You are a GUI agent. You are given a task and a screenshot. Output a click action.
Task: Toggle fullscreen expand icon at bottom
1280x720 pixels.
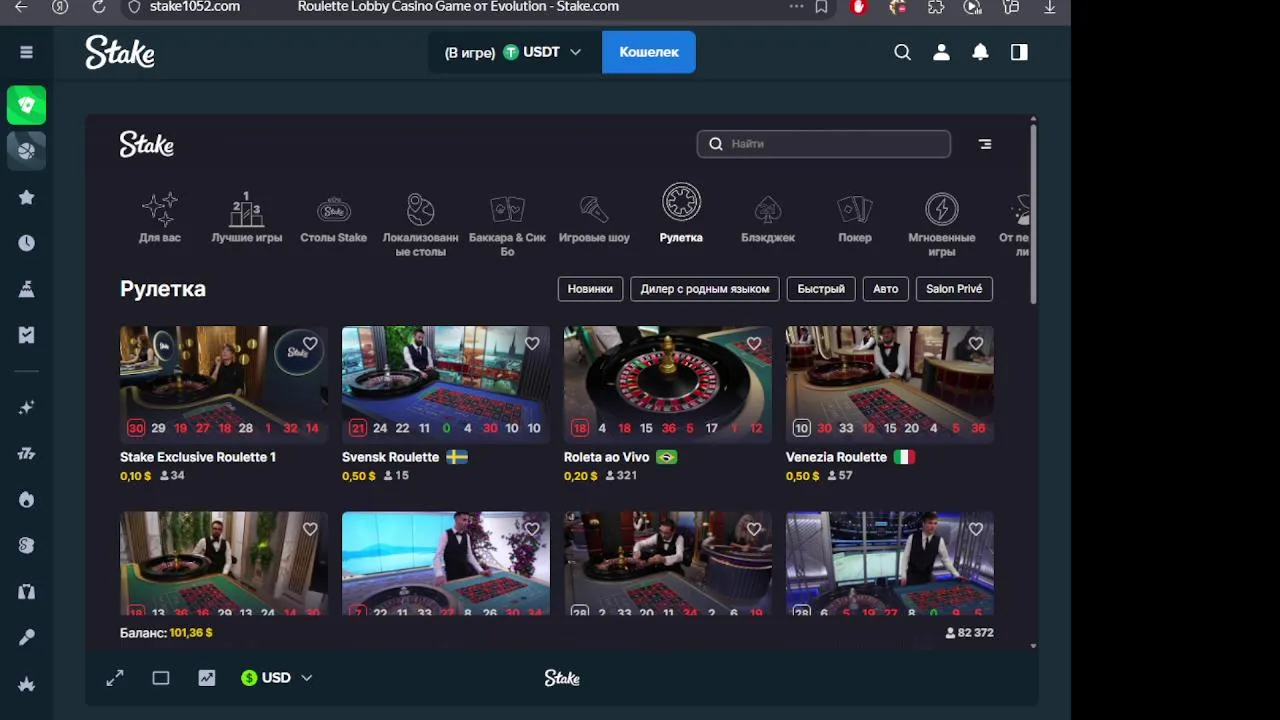[115, 678]
